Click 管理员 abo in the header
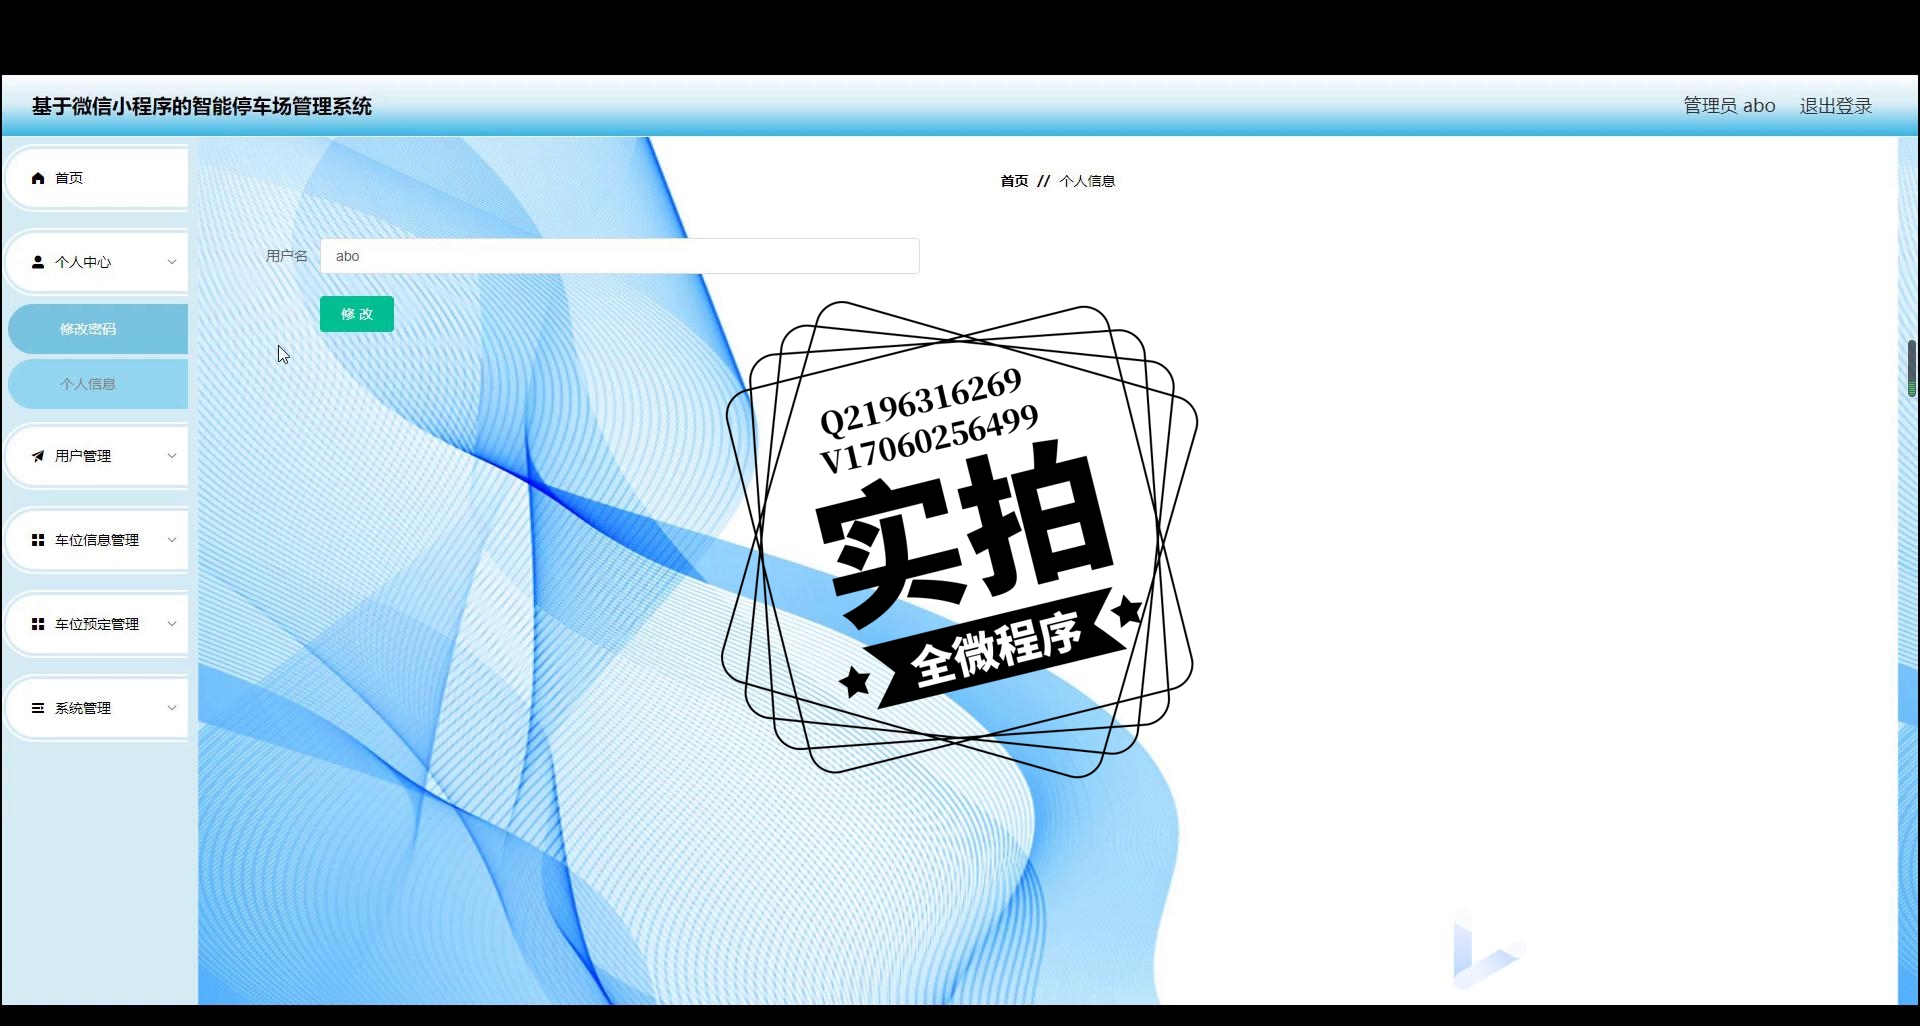 1729,106
